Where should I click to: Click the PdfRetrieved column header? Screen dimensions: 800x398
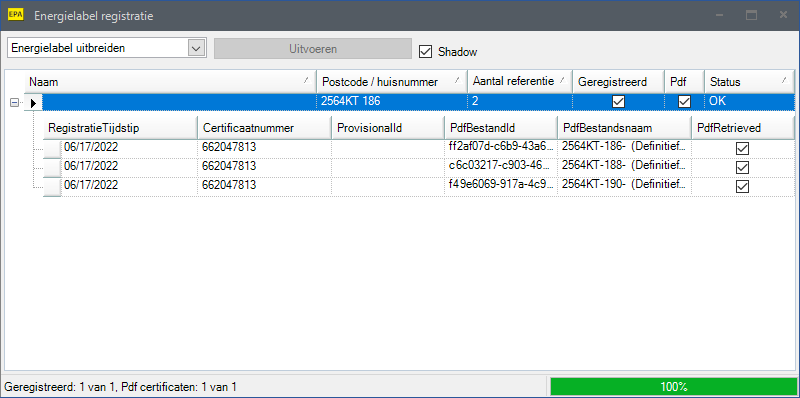743,128
